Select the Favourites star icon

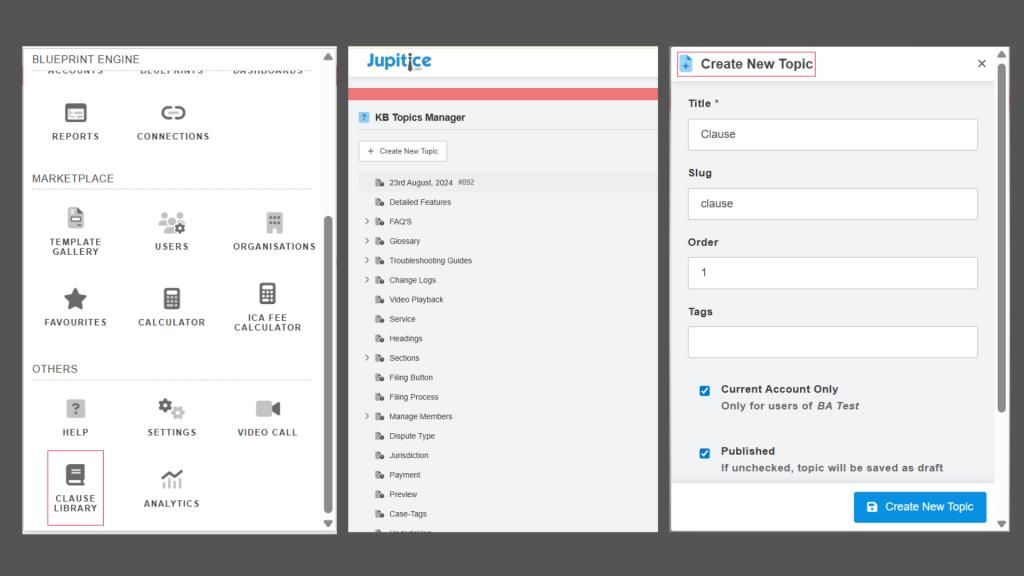[75, 299]
